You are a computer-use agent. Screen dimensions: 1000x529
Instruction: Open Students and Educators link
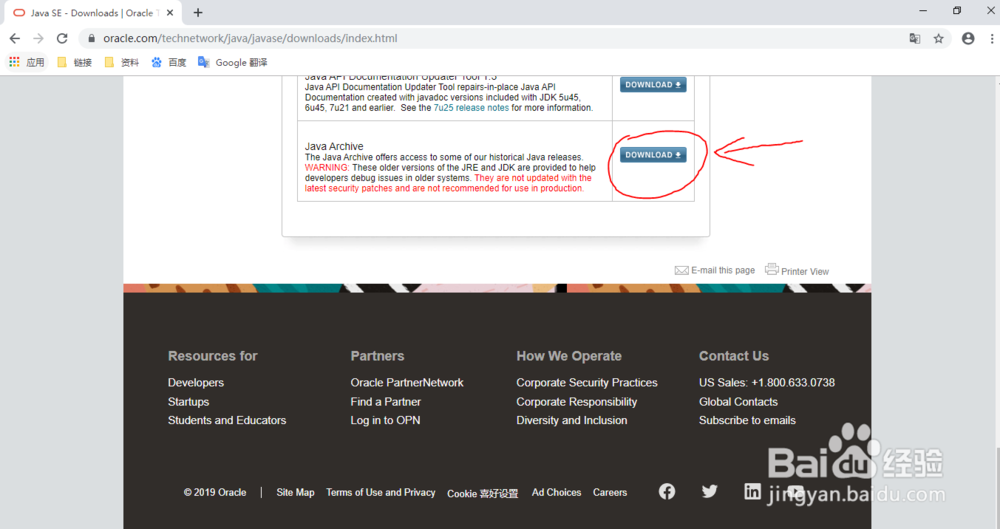coord(227,420)
